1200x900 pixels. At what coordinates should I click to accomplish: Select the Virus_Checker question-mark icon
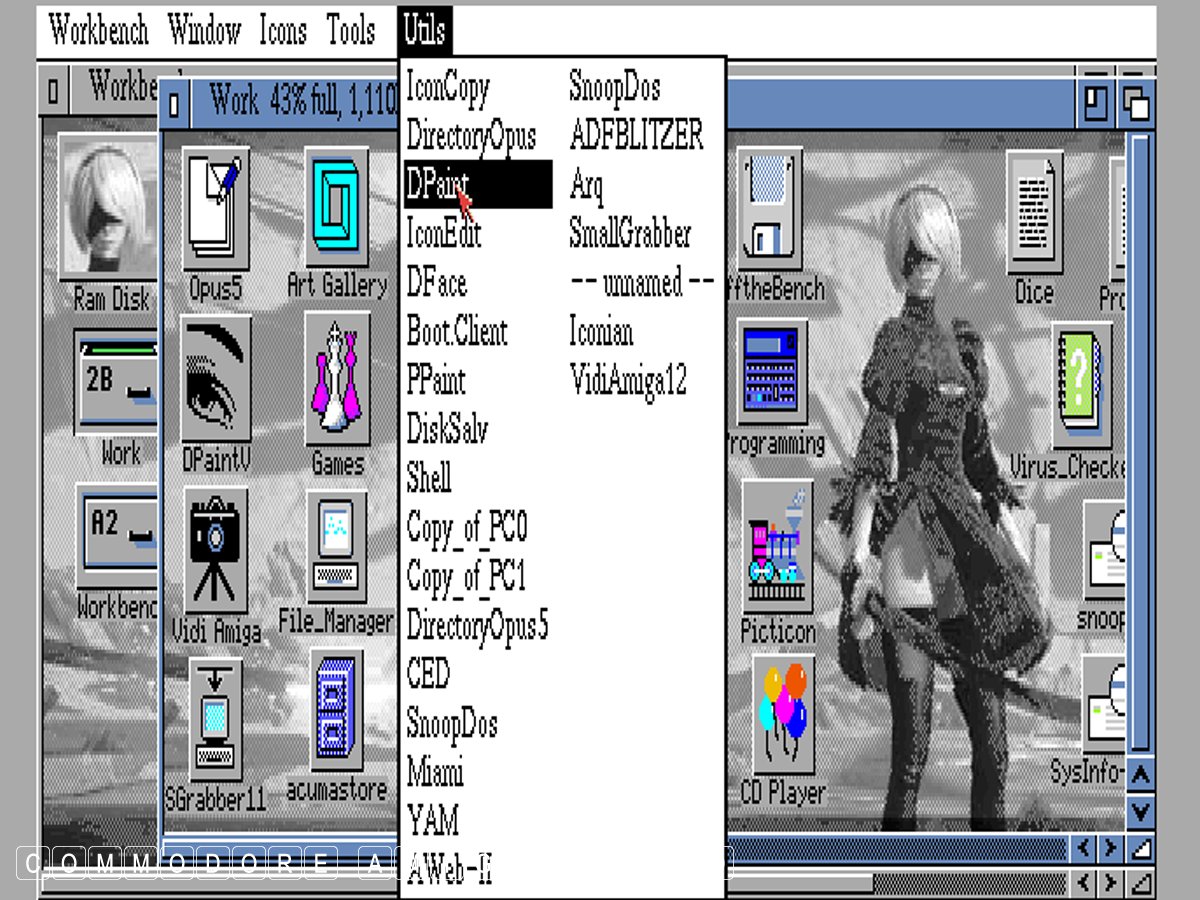(1082, 385)
